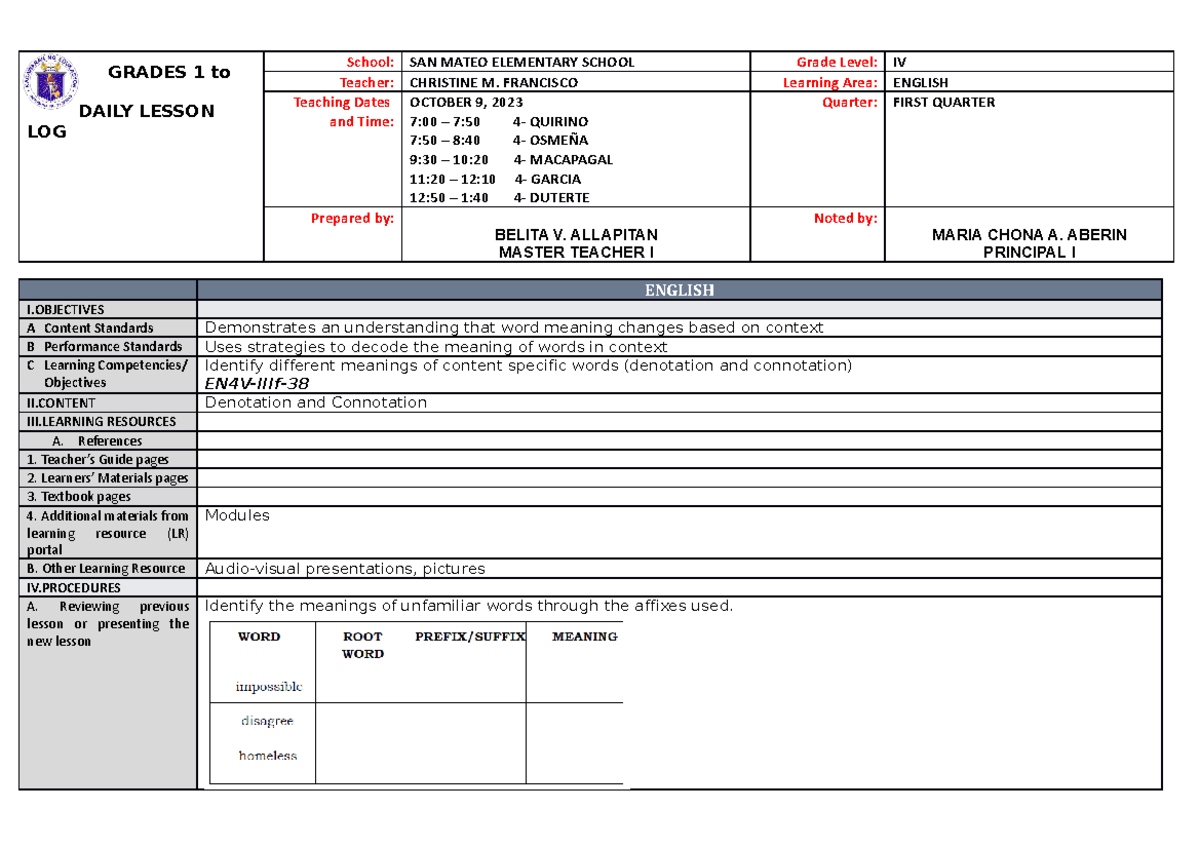Click the Learning Area value ENGLISH

pos(913,82)
